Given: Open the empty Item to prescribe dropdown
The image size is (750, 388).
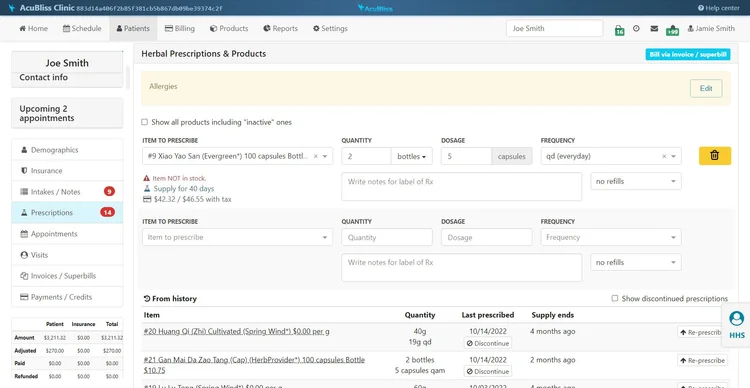Looking at the screenshot, I should (x=237, y=237).
